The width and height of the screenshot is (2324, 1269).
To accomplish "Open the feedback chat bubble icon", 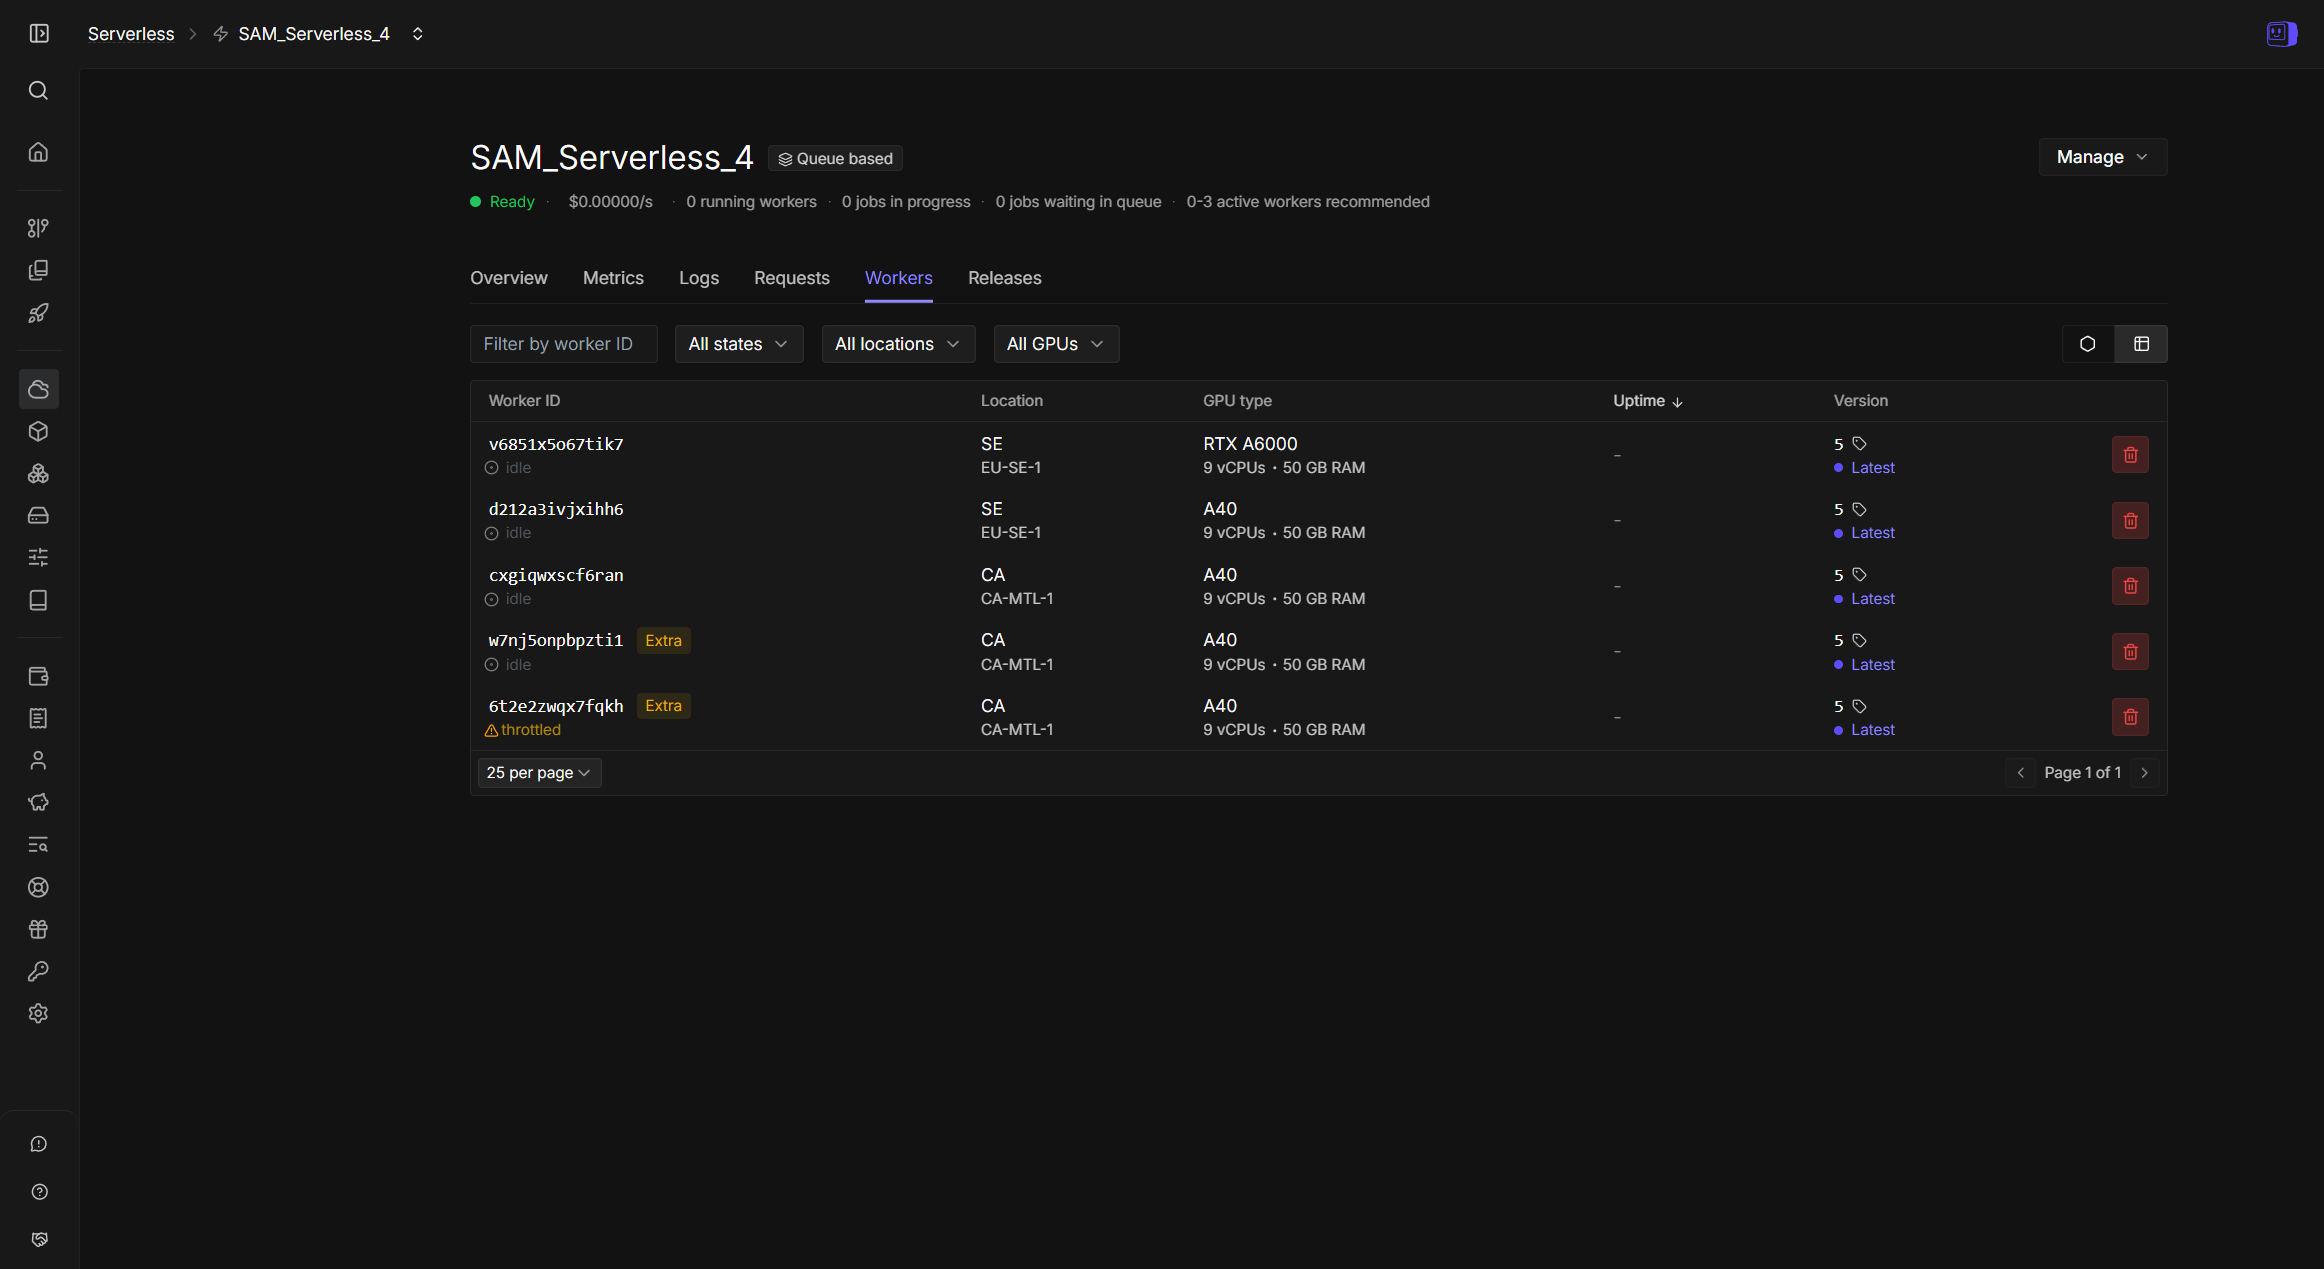I will pyautogui.click(x=39, y=1144).
